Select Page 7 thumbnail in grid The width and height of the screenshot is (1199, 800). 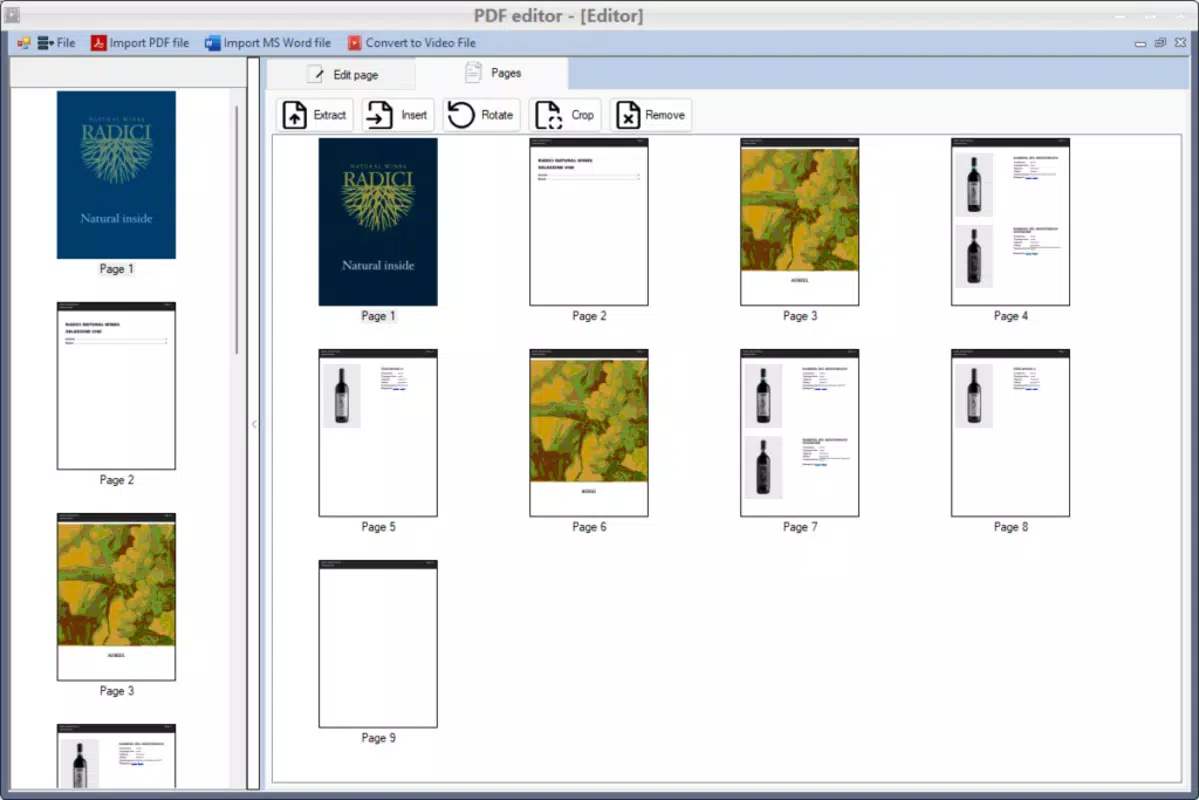[x=799, y=433]
